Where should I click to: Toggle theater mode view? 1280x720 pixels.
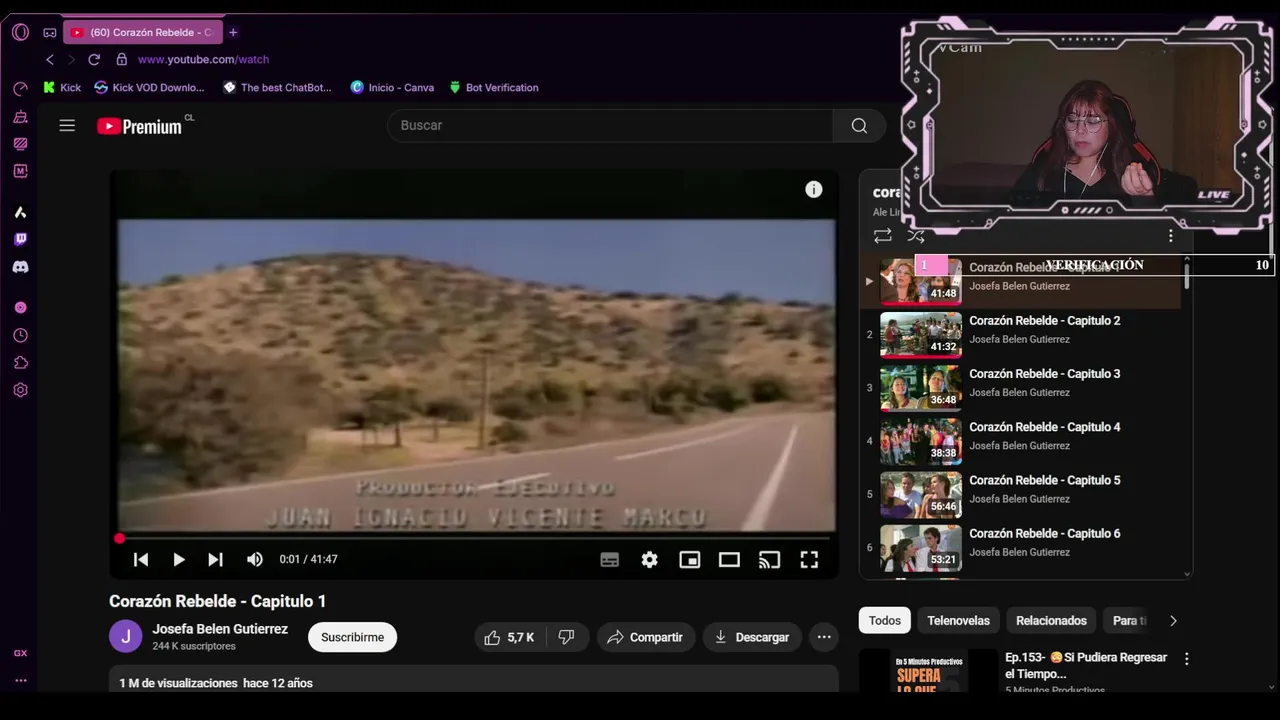click(x=729, y=560)
